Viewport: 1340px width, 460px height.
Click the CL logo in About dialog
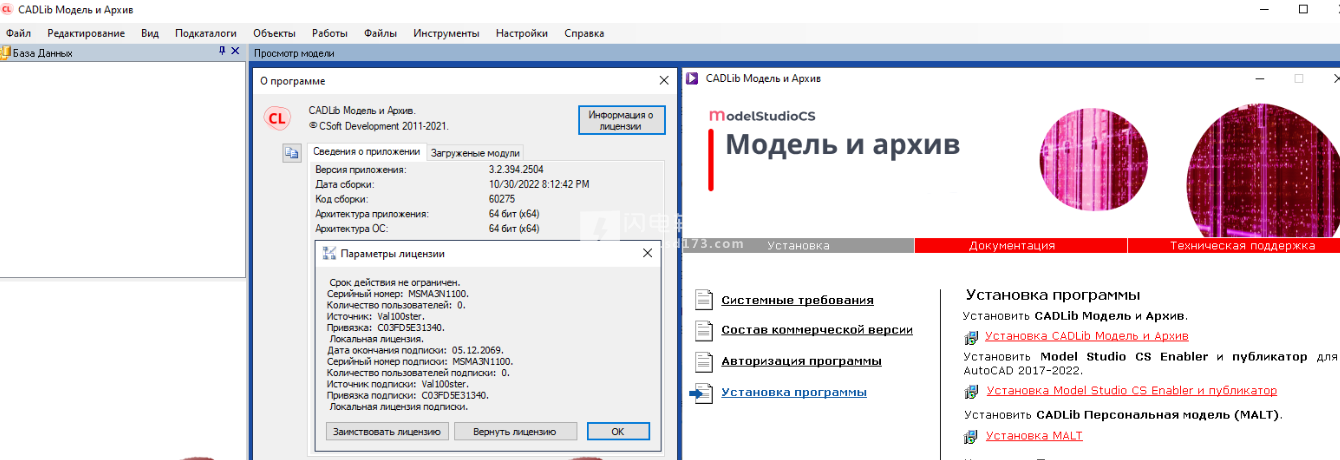(x=277, y=119)
